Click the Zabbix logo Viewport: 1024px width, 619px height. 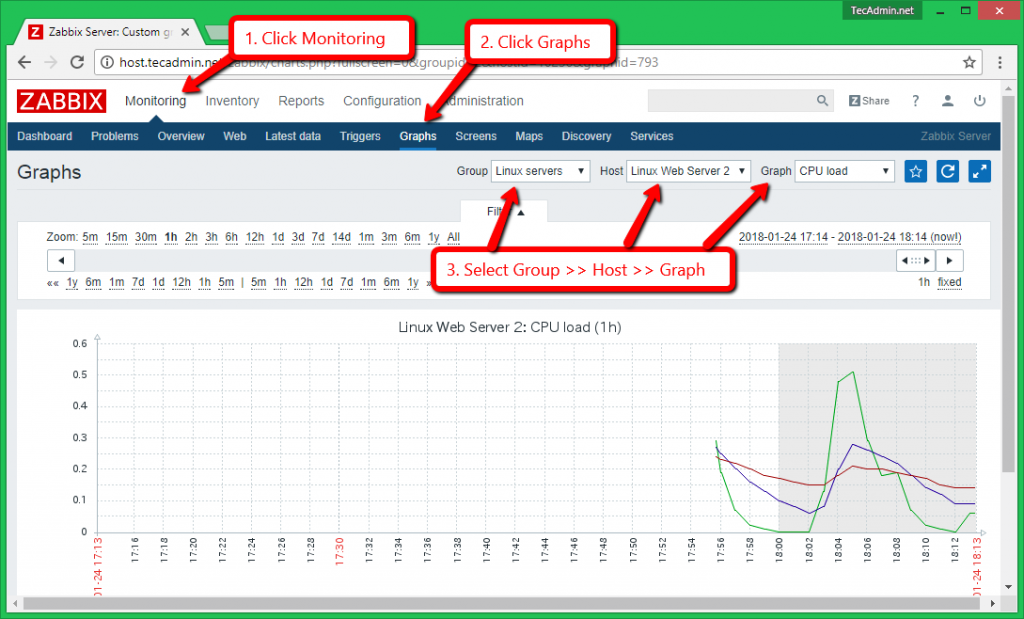60,101
